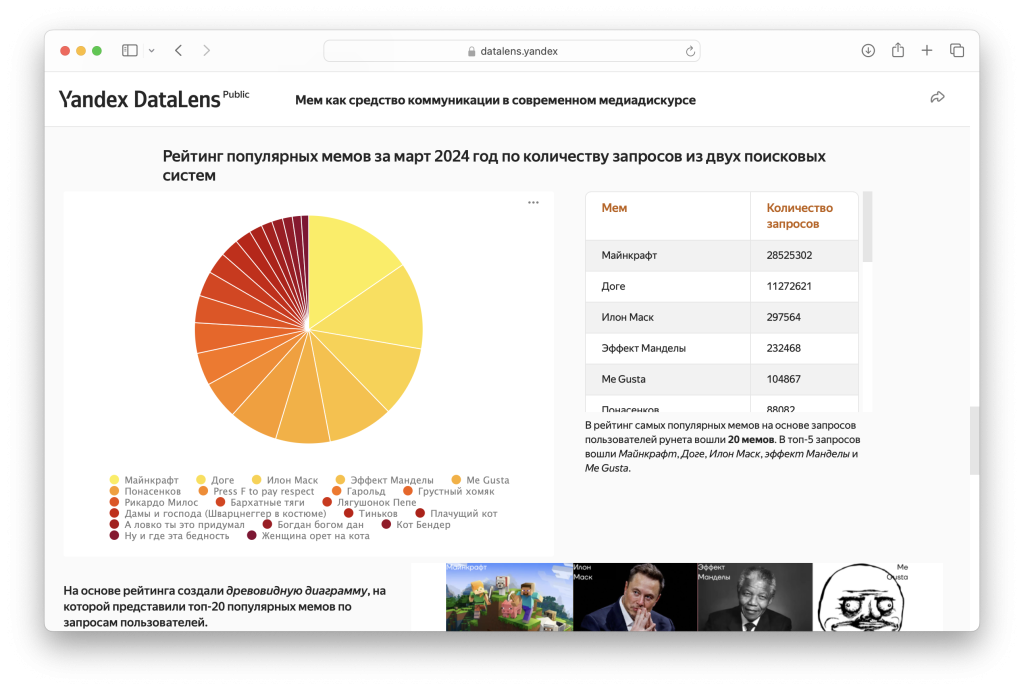
Task: Reload the page via refresh icon
Action: click(690, 51)
